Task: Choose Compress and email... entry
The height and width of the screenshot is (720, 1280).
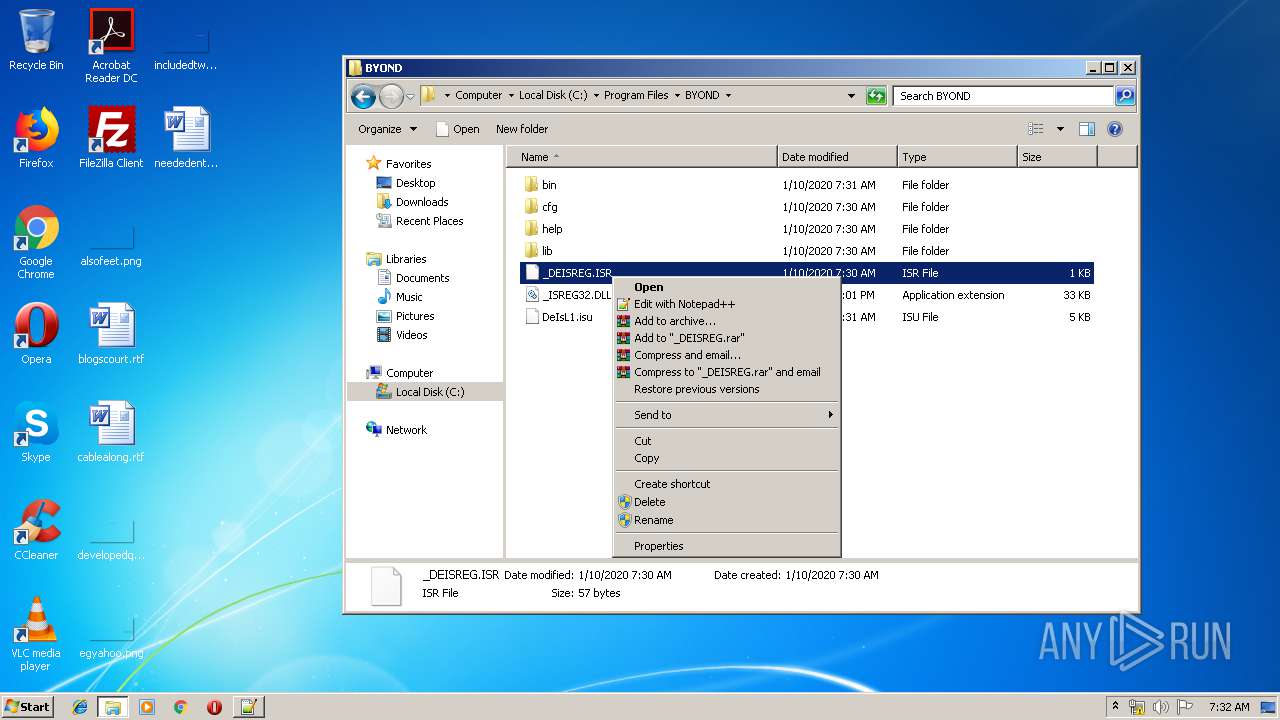Action: click(x=726, y=355)
